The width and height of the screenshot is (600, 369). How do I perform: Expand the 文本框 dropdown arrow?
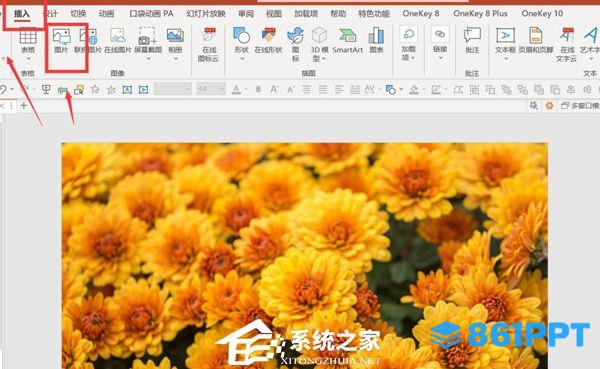click(505, 59)
